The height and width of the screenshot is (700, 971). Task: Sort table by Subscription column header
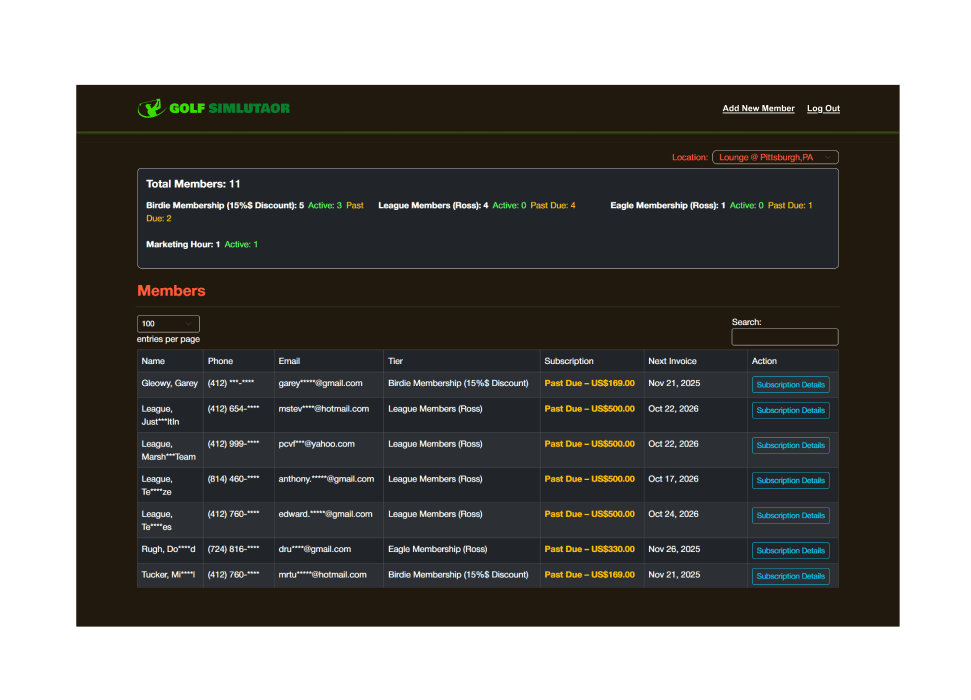(568, 361)
